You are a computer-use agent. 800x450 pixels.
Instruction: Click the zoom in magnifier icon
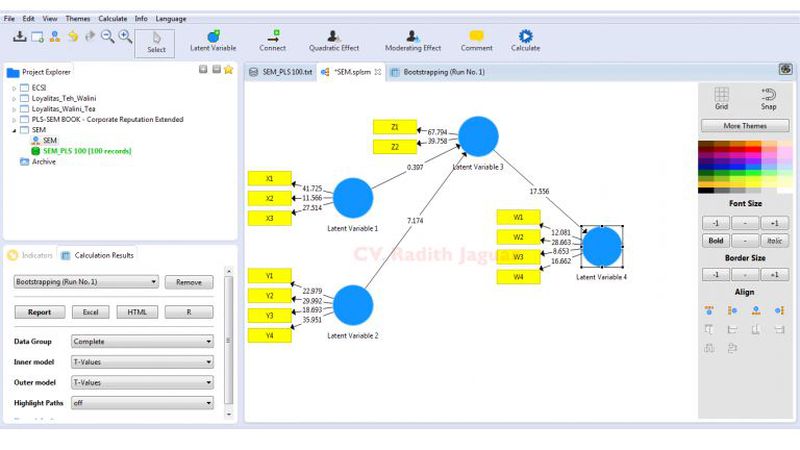click(x=125, y=36)
